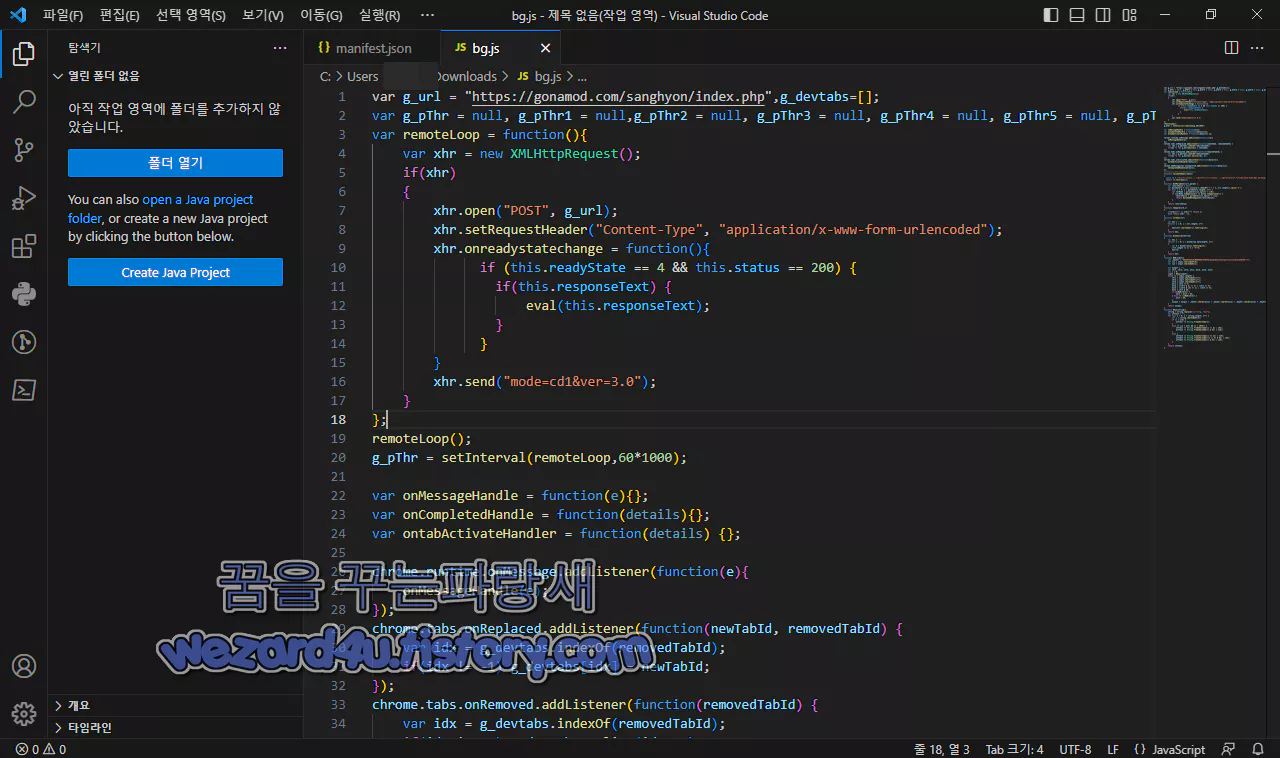This screenshot has height=758, width=1280.
Task: Open the 실행(R) menu
Action: 379,15
